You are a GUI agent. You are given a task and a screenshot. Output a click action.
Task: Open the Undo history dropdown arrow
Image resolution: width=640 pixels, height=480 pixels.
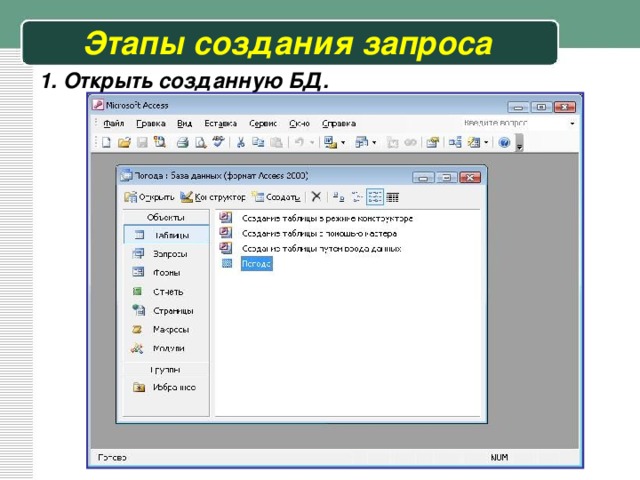coord(312,142)
